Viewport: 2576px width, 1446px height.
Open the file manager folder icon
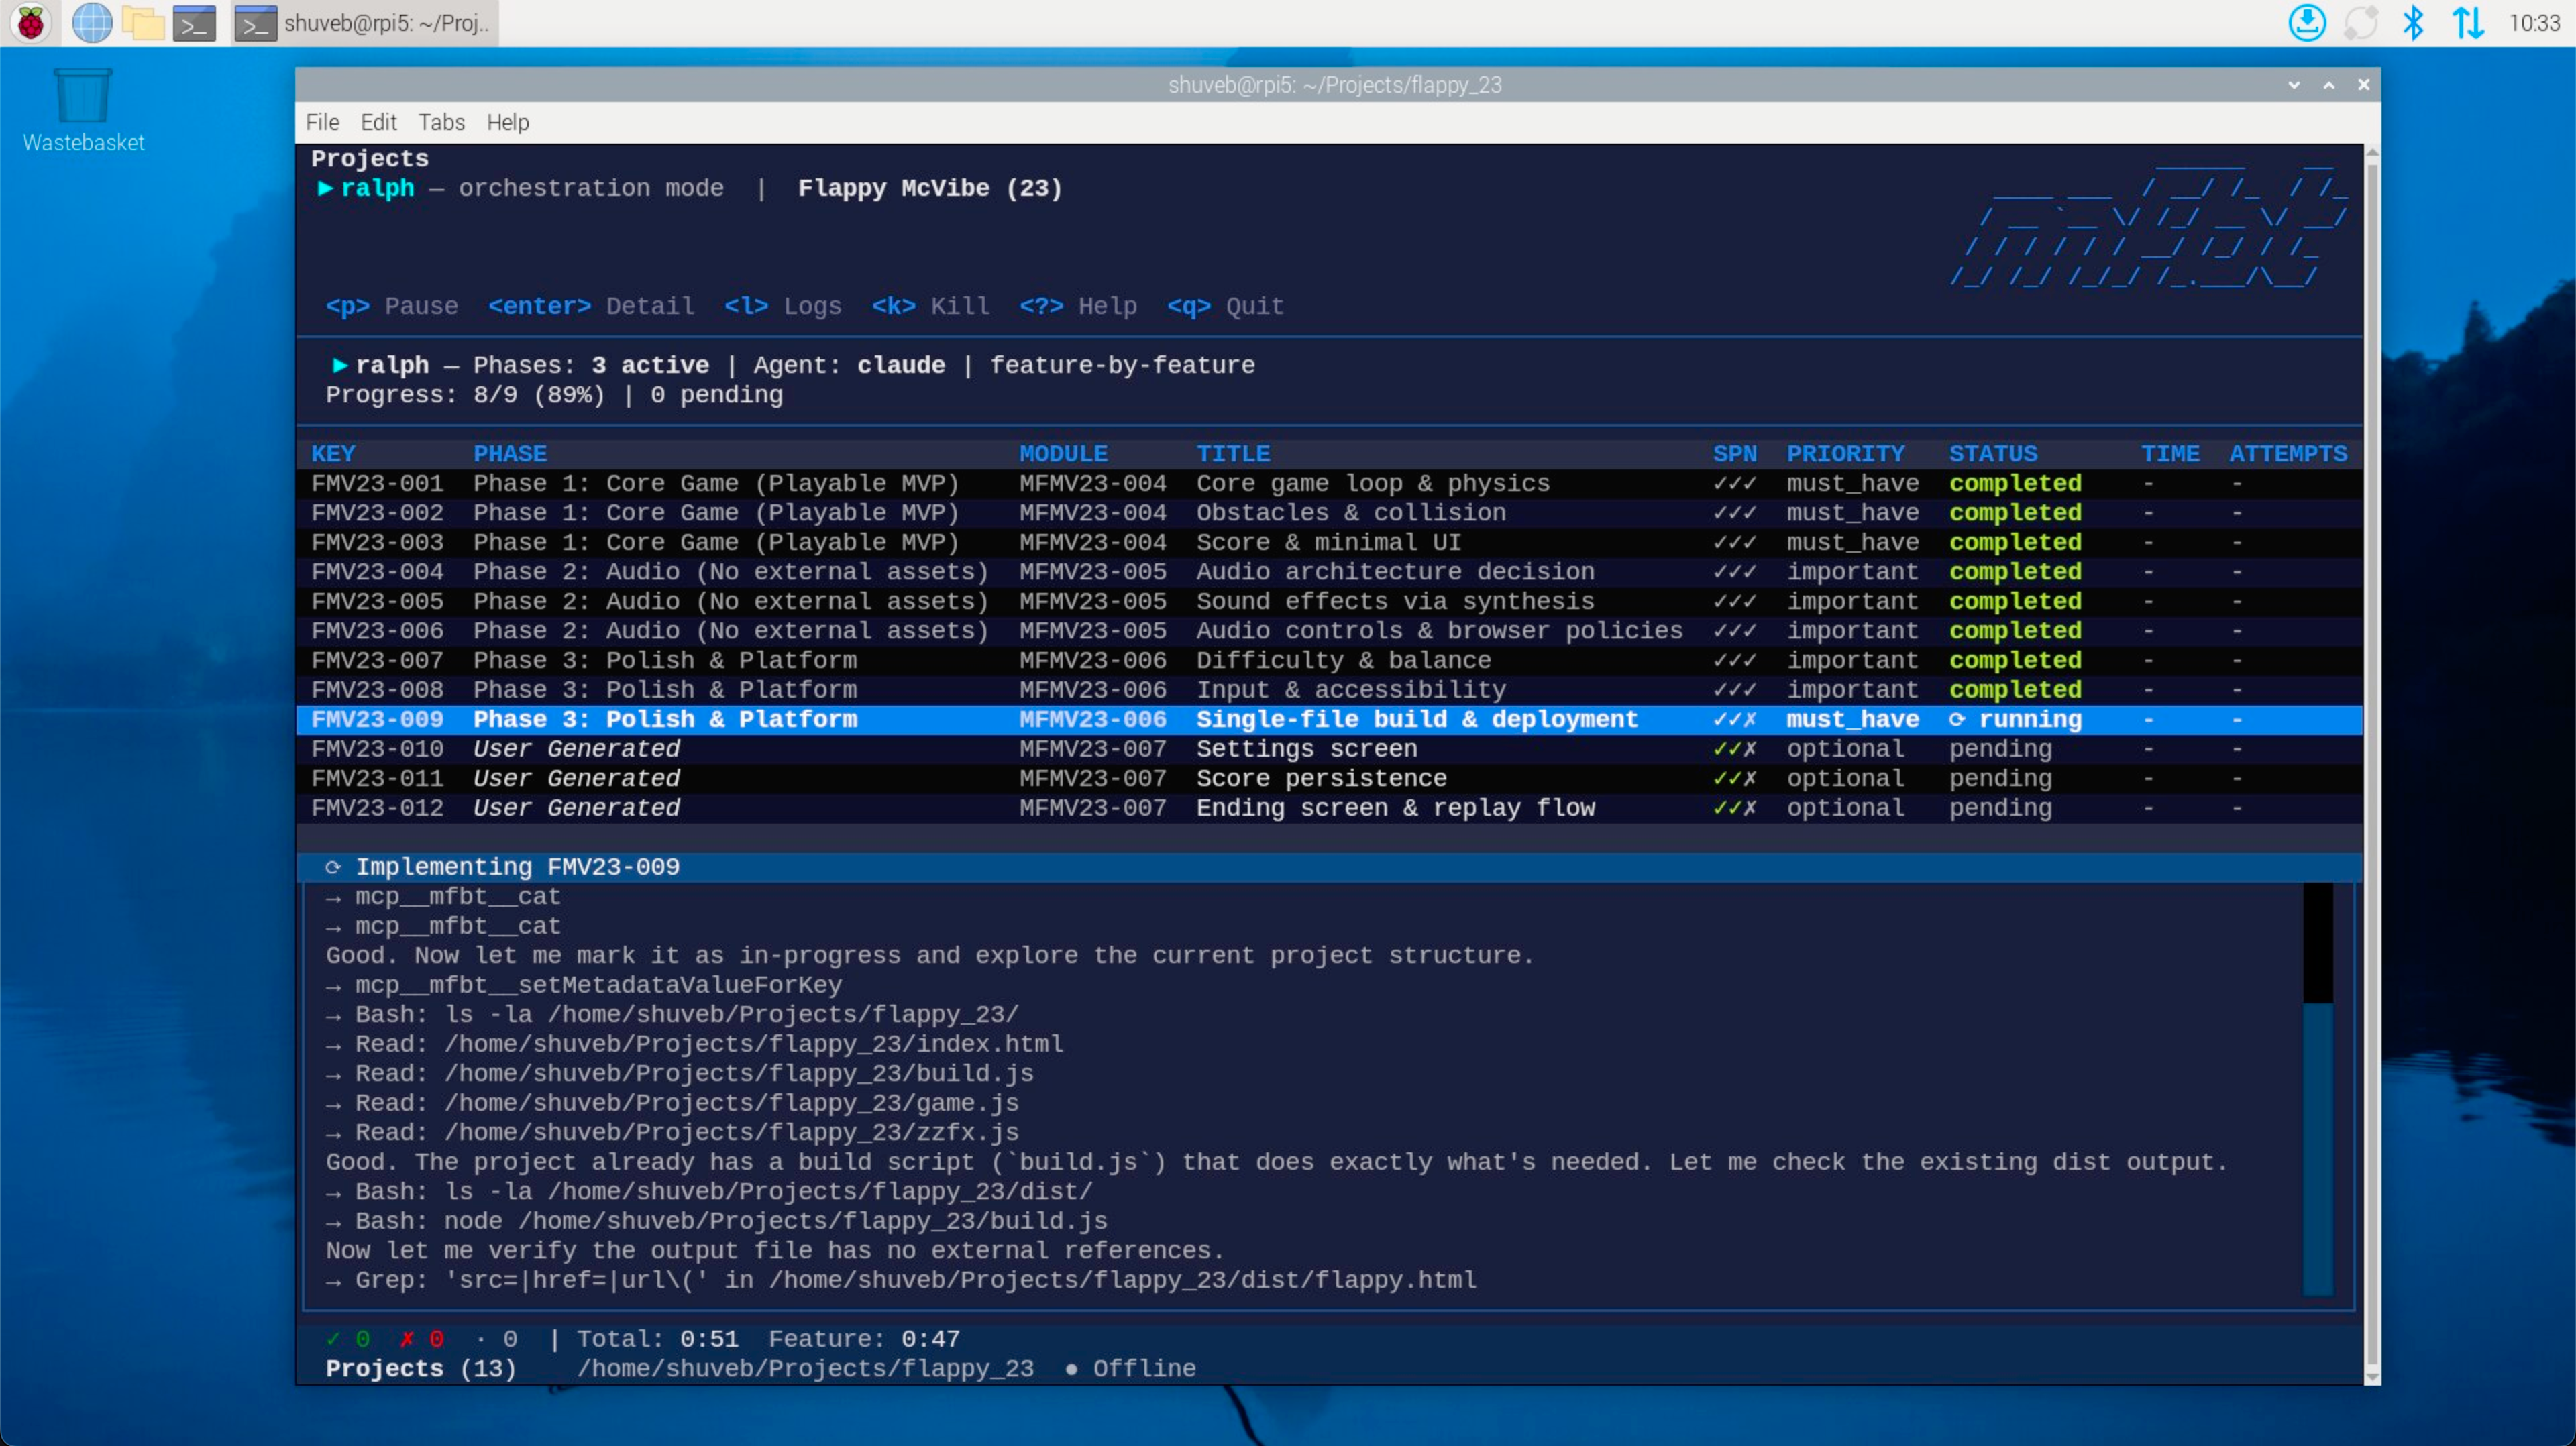point(143,23)
